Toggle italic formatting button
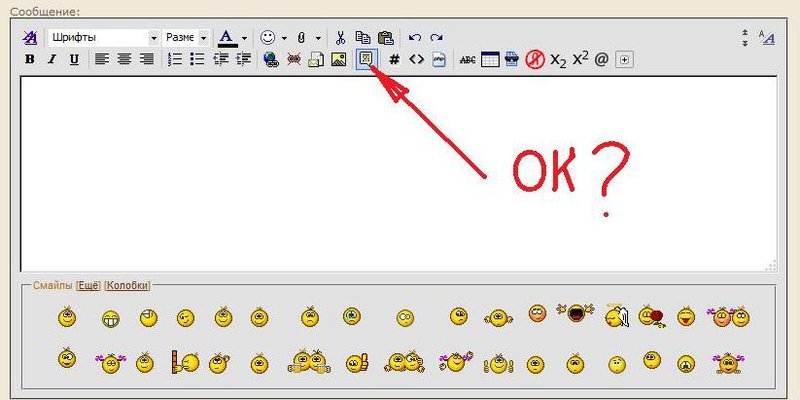800x400 pixels. pos(52,59)
